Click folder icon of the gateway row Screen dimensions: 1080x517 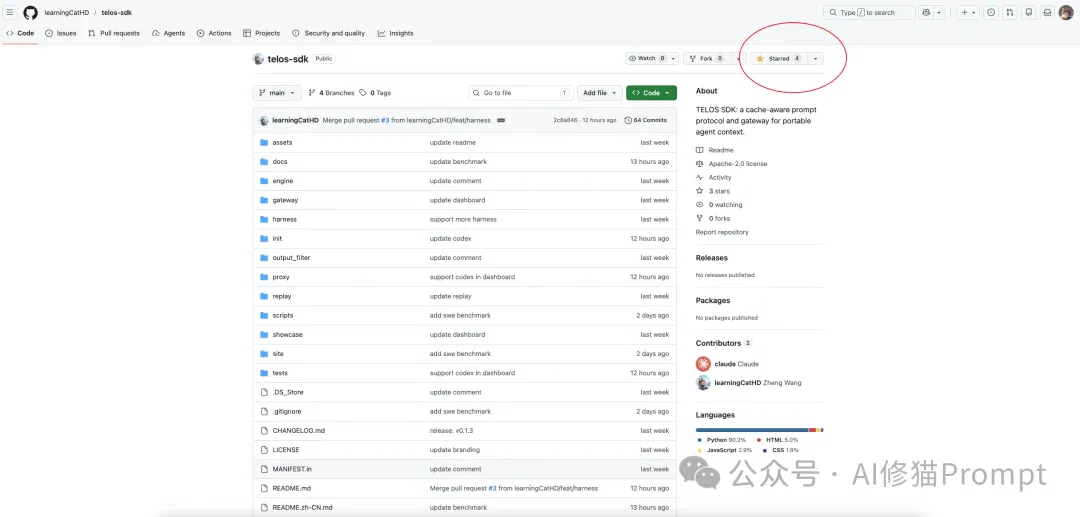264,200
